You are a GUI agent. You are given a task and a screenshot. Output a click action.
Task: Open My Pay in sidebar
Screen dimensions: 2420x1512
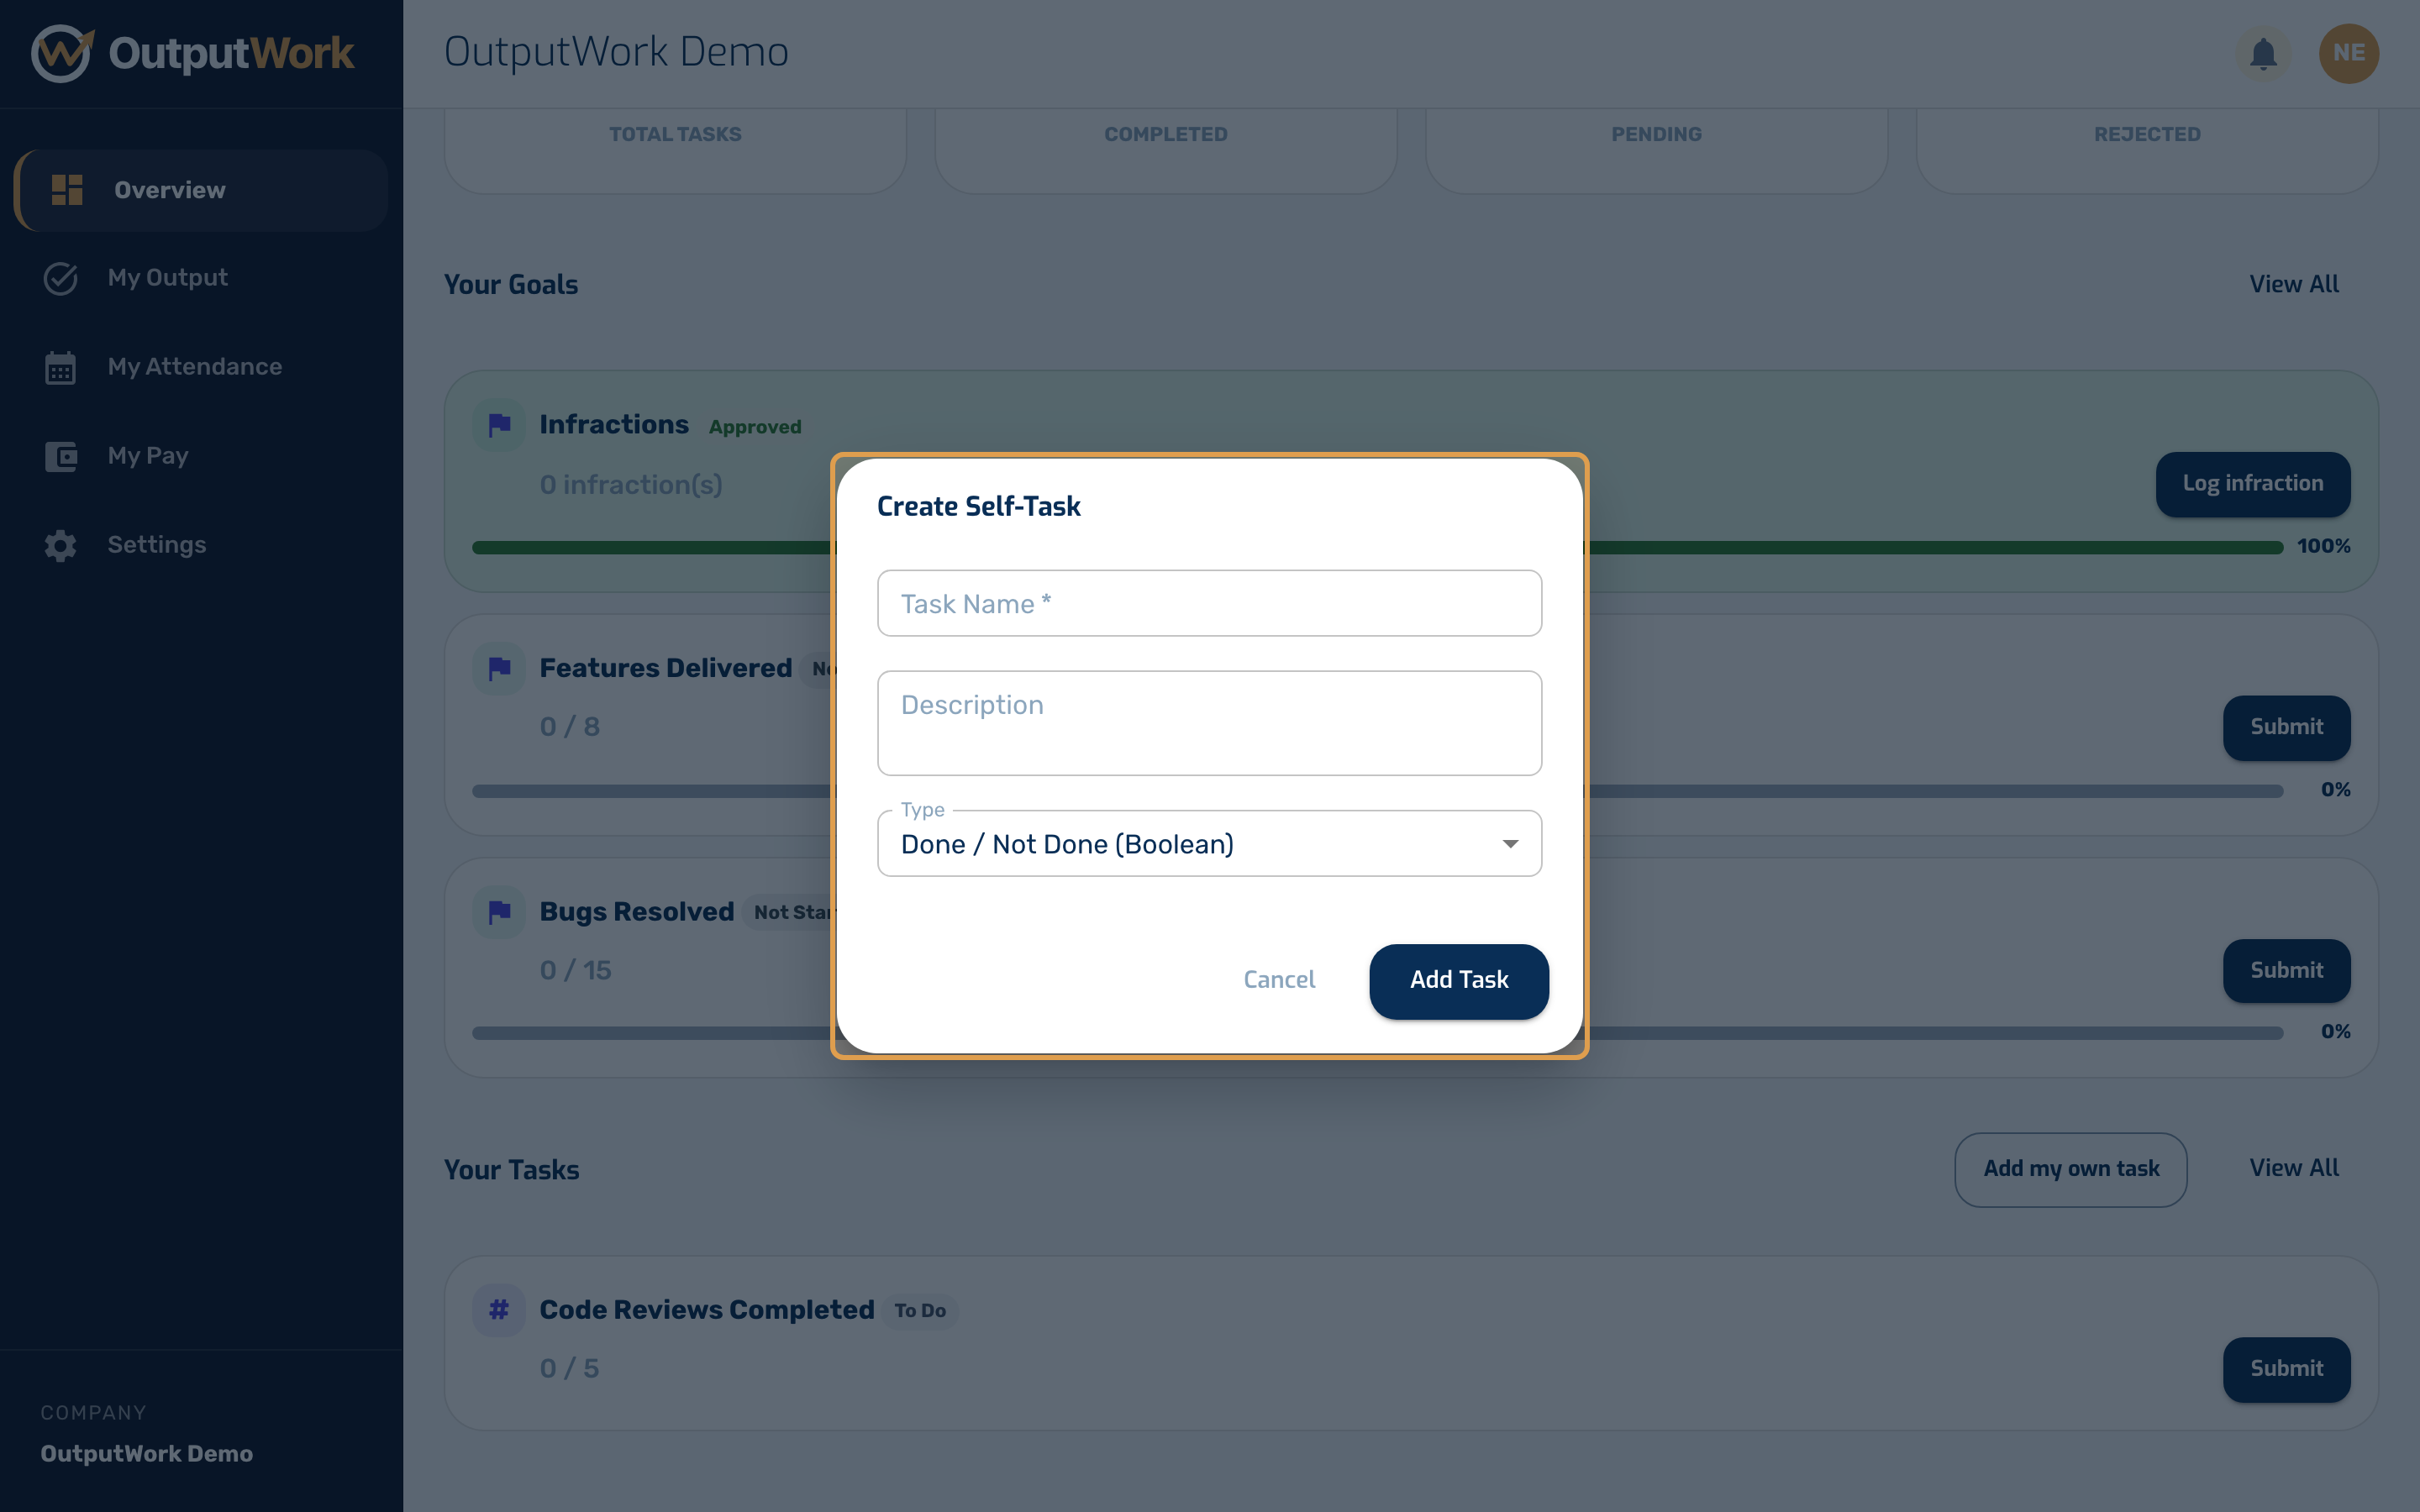(x=201, y=456)
